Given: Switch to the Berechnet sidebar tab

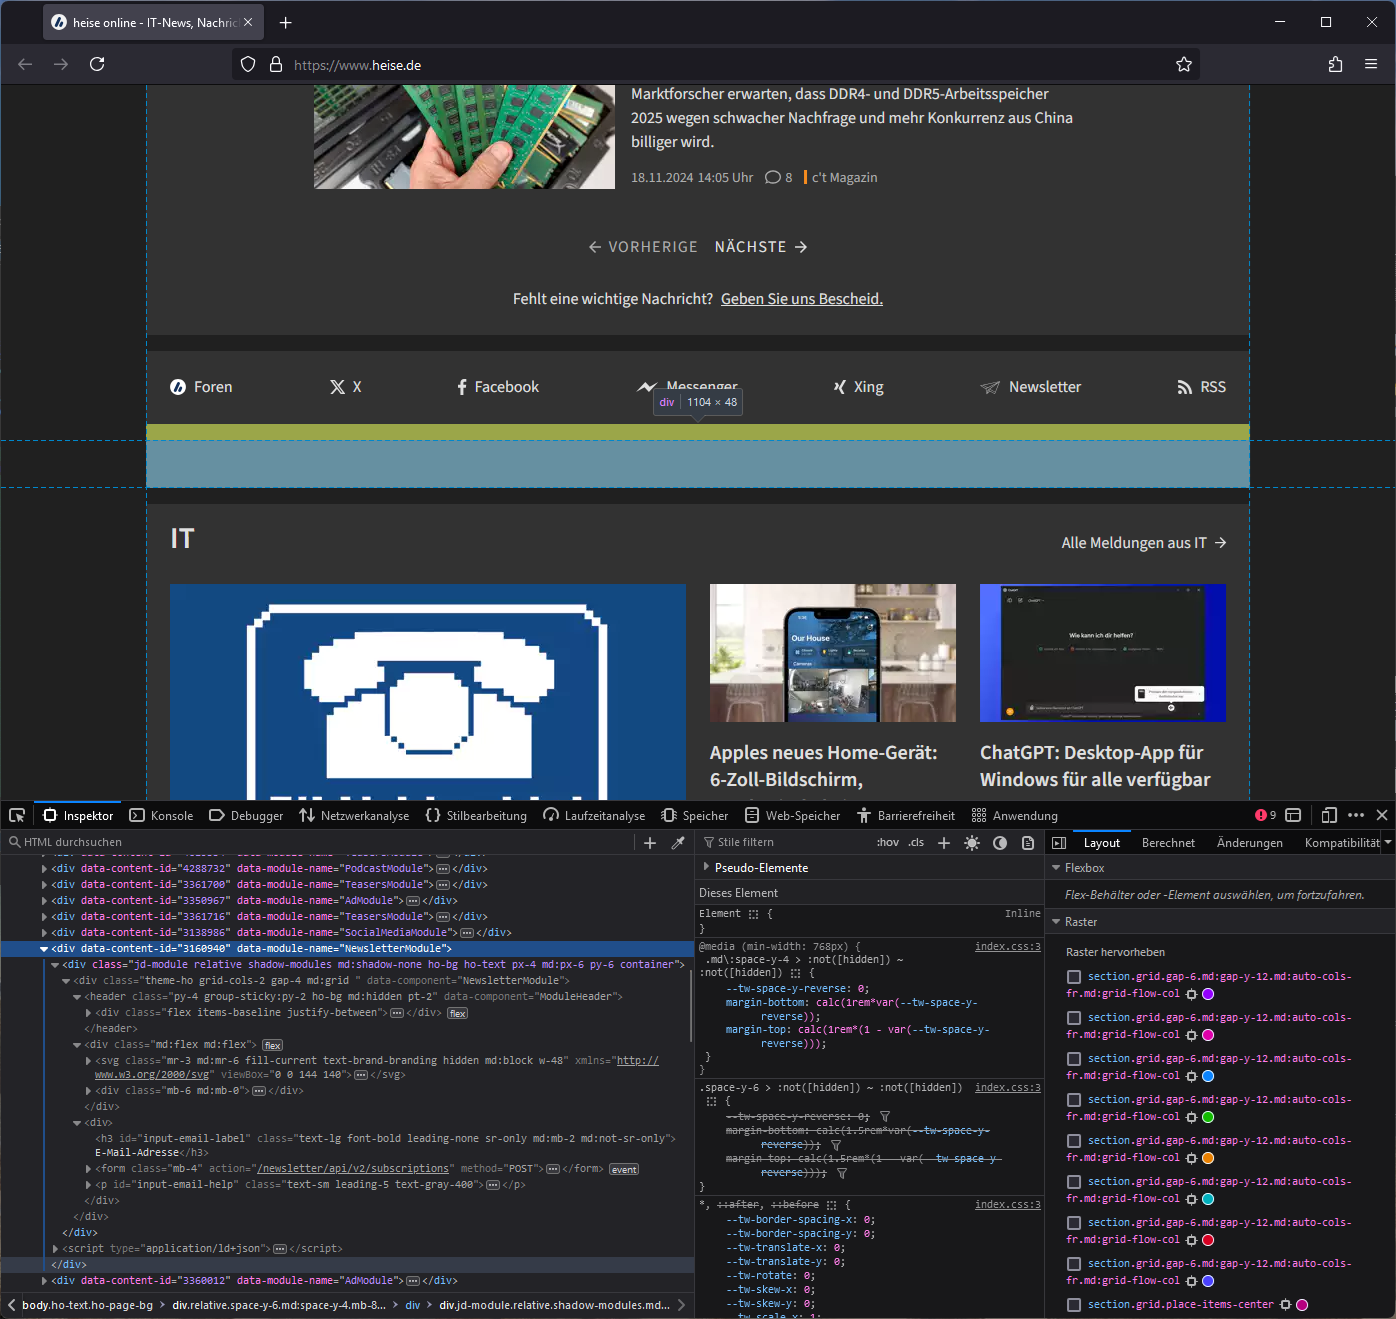Looking at the screenshot, I should point(1168,843).
